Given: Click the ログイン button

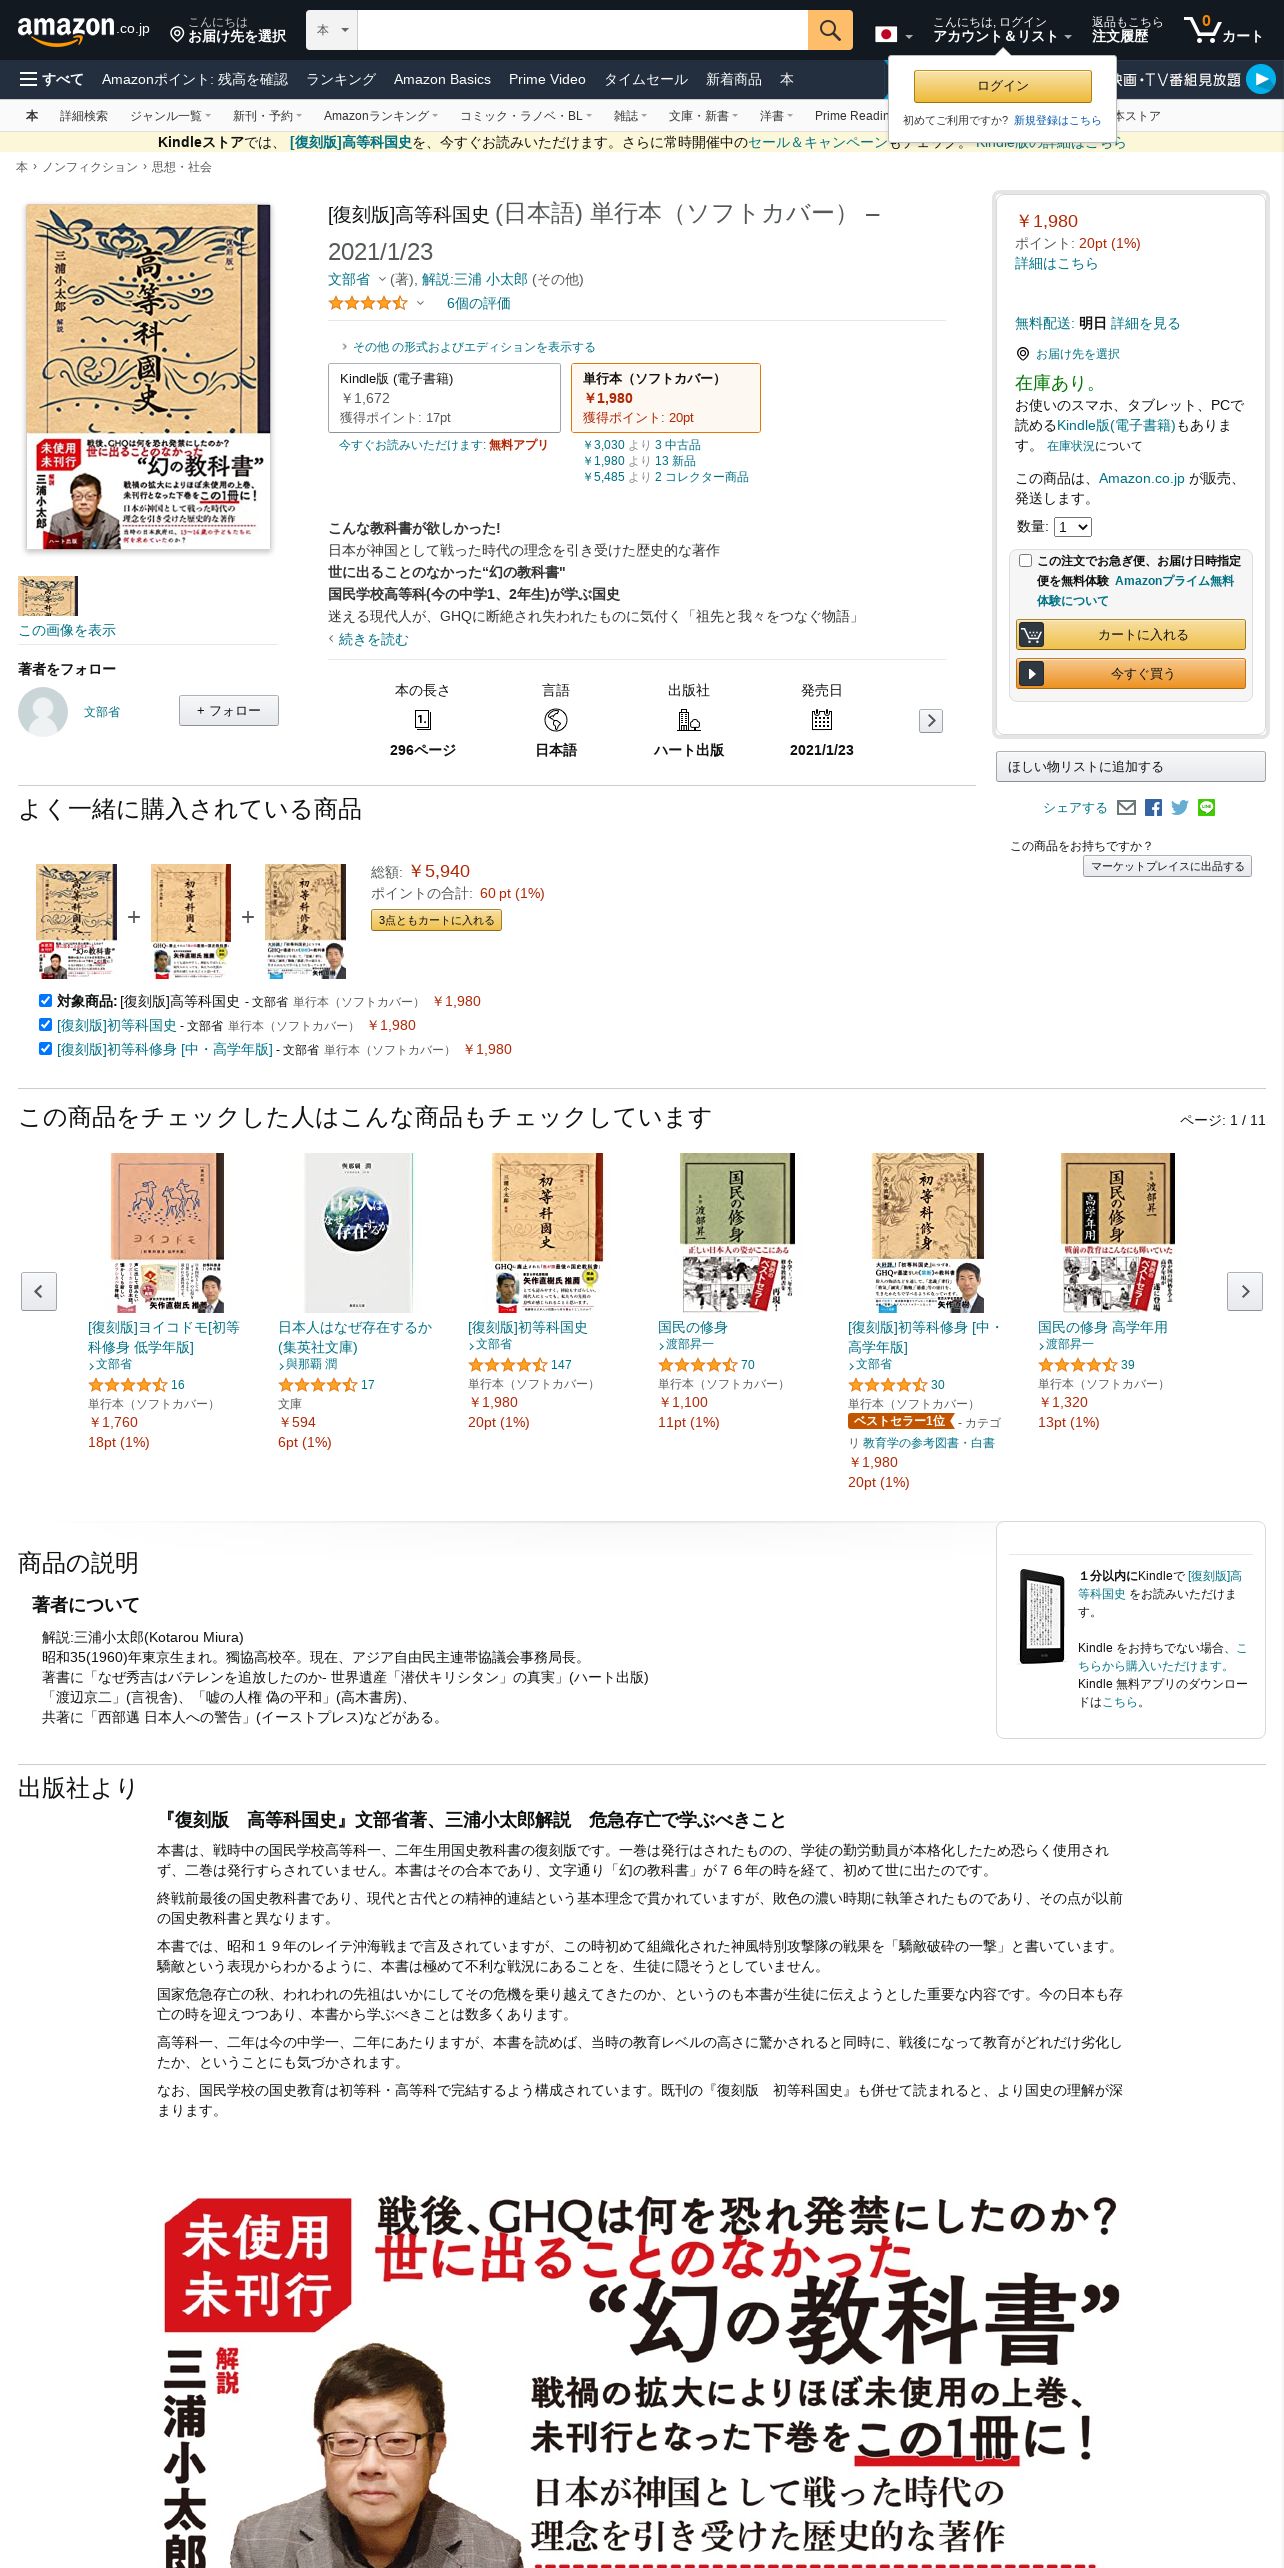Looking at the screenshot, I should click(1002, 86).
